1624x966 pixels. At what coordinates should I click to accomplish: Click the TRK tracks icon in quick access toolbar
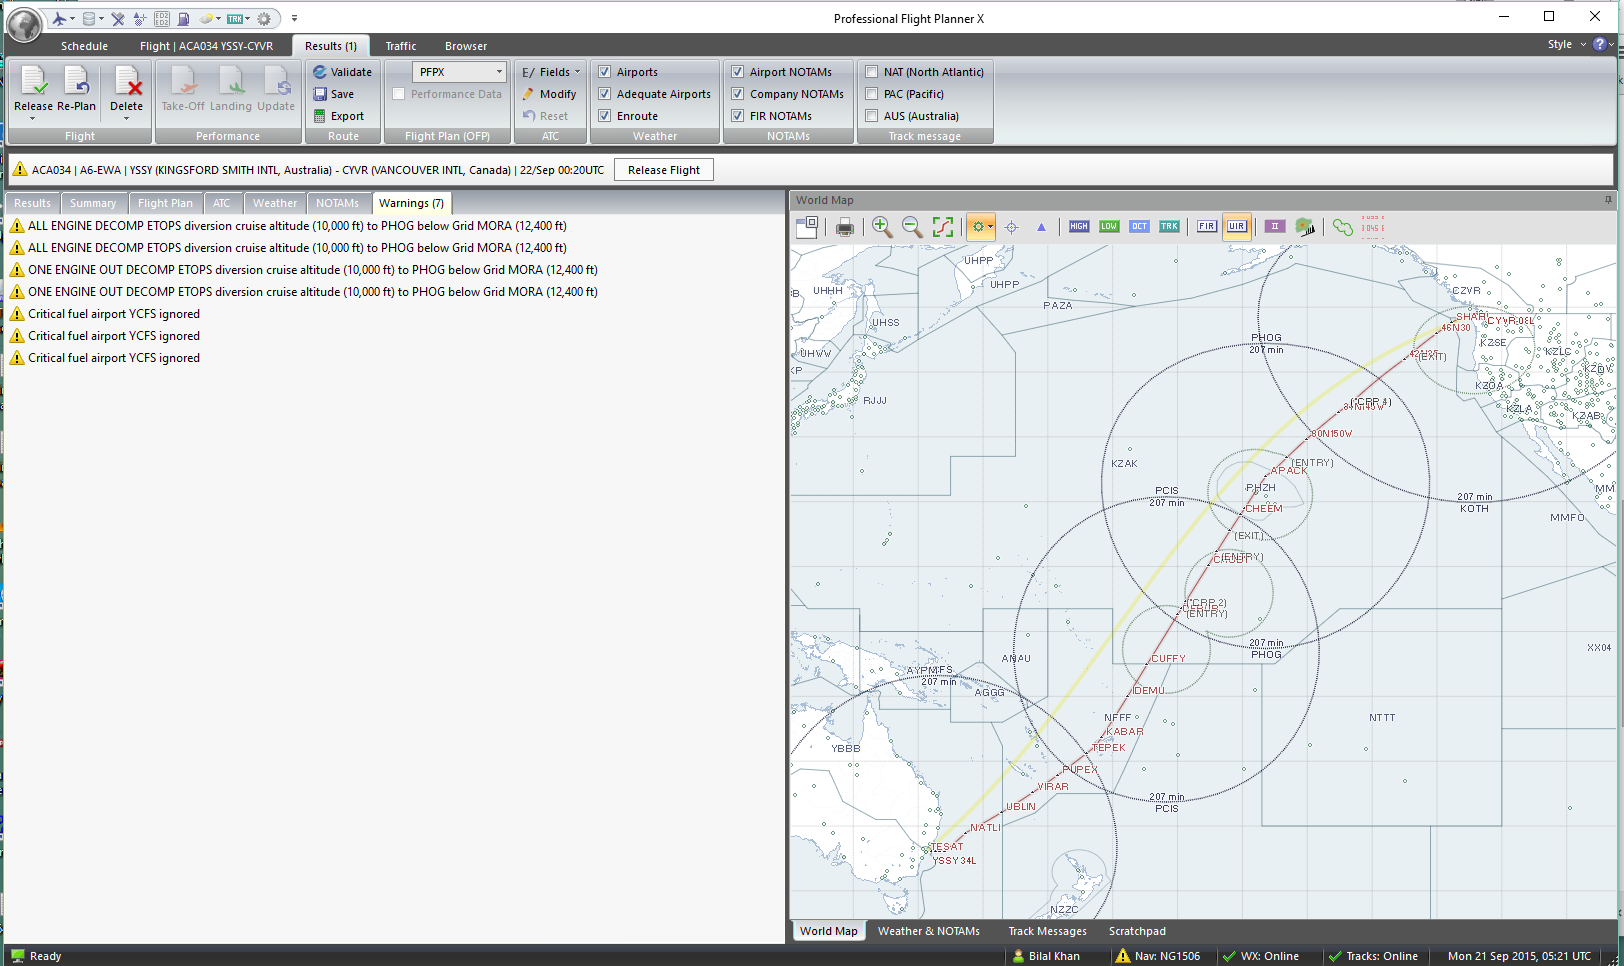tap(235, 18)
